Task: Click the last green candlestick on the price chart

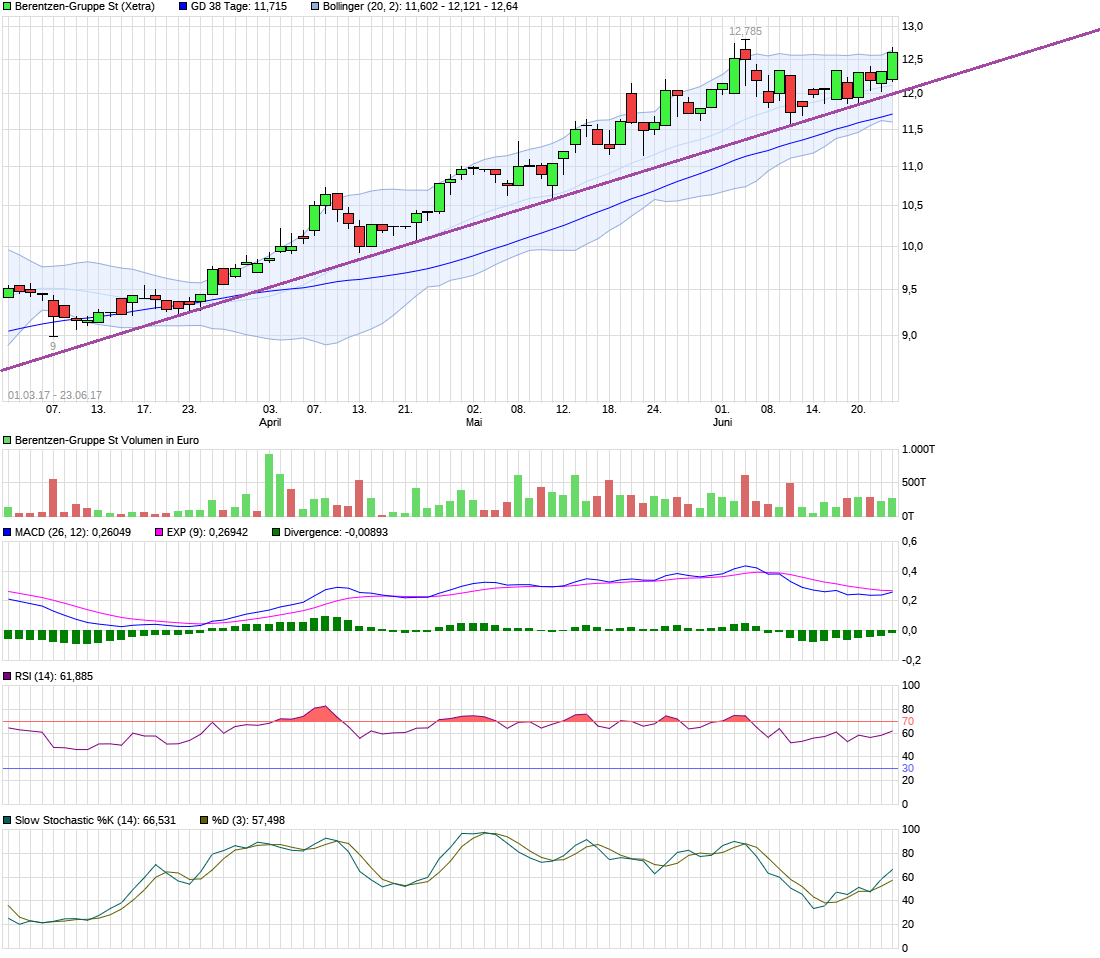Action: coord(892,65)
